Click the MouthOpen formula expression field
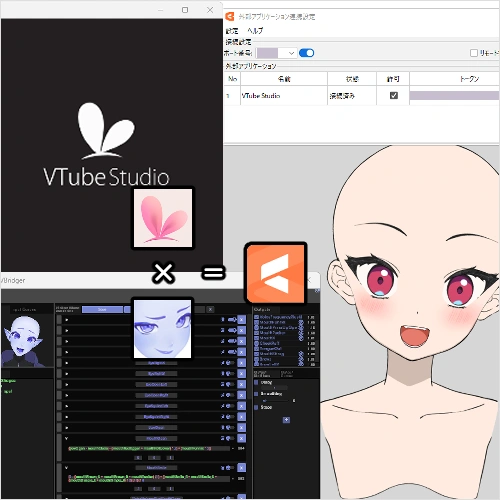 [x=149, y=449]
